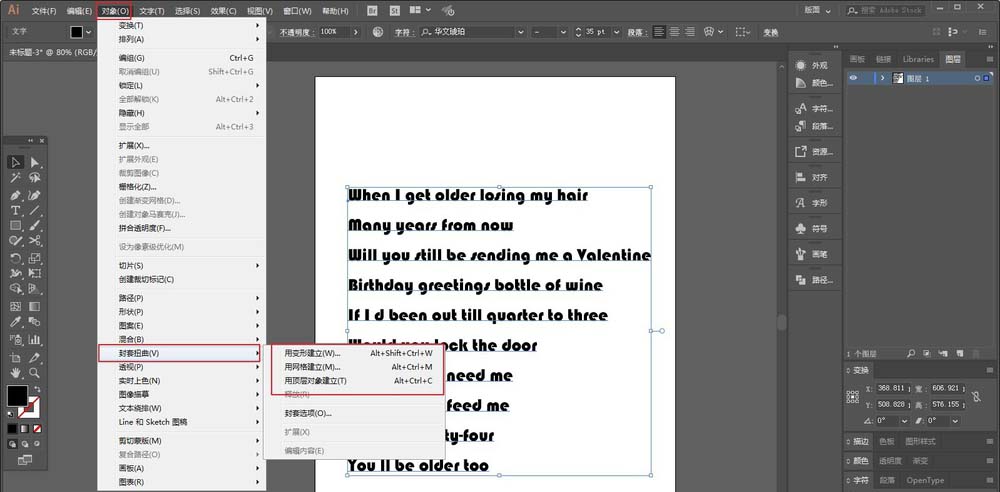Select the Artboard tool
The image size is (1000, 492).
pyautogui.click(x=16, y=357)
